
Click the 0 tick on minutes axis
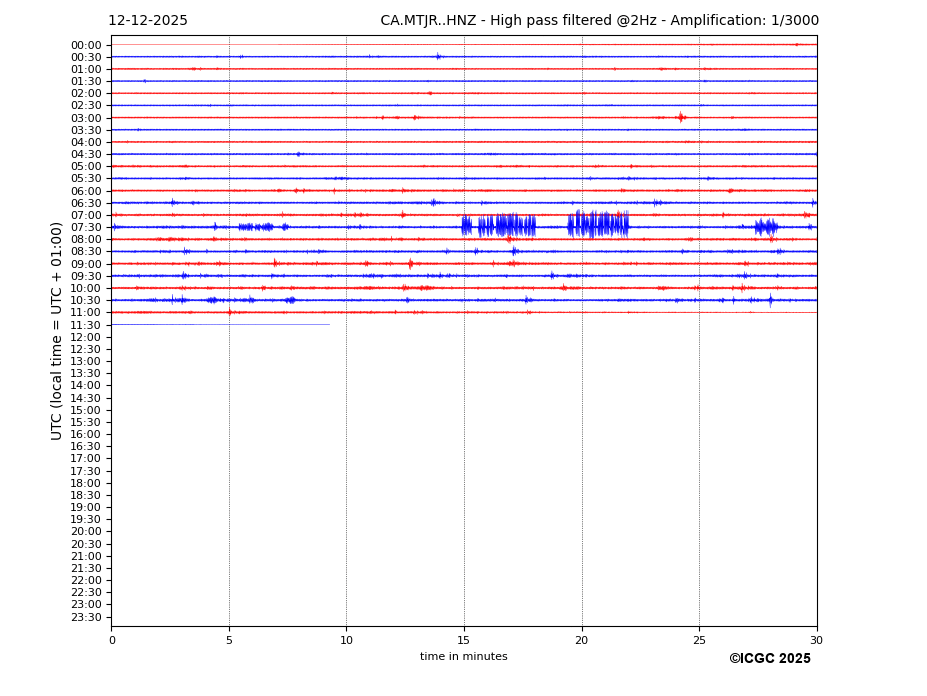pyautogui.click(x=112, y=640)
